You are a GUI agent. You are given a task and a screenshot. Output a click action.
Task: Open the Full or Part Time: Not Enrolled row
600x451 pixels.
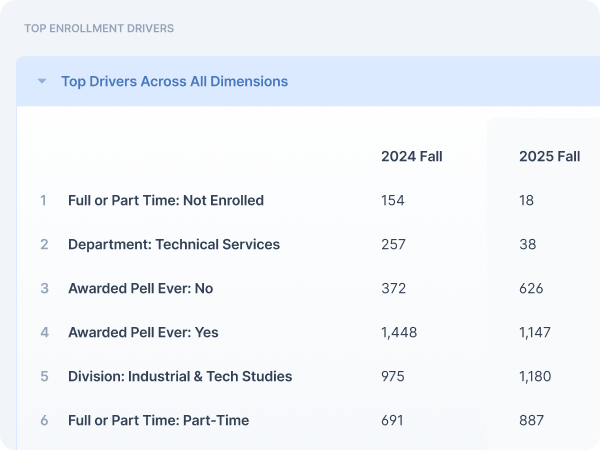[166, 200]
